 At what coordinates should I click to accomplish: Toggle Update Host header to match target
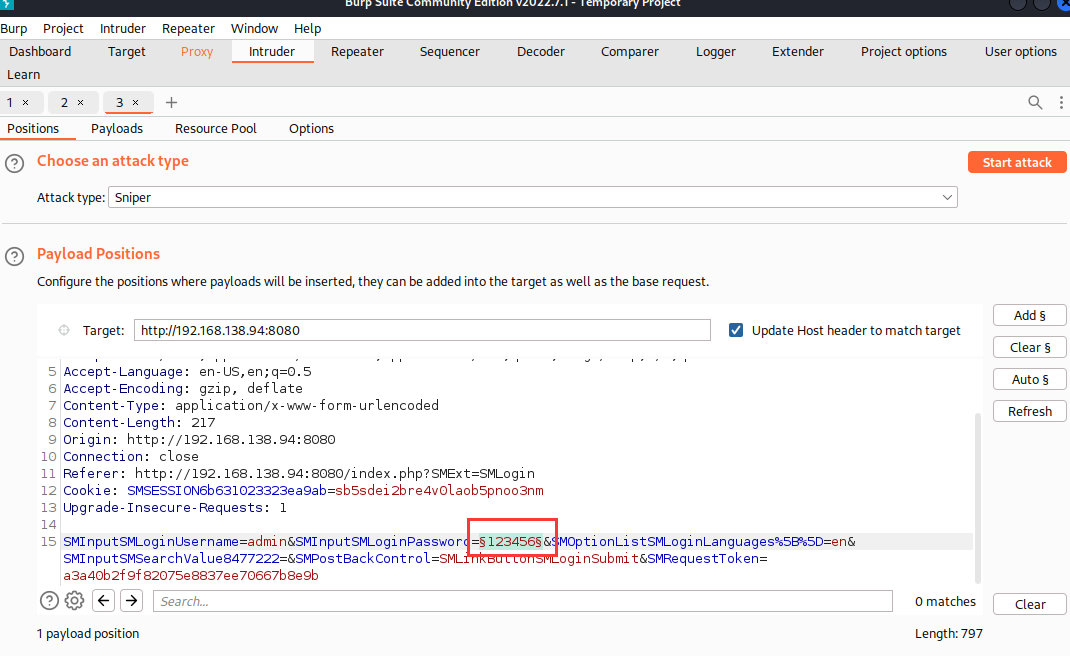point(736,330)
